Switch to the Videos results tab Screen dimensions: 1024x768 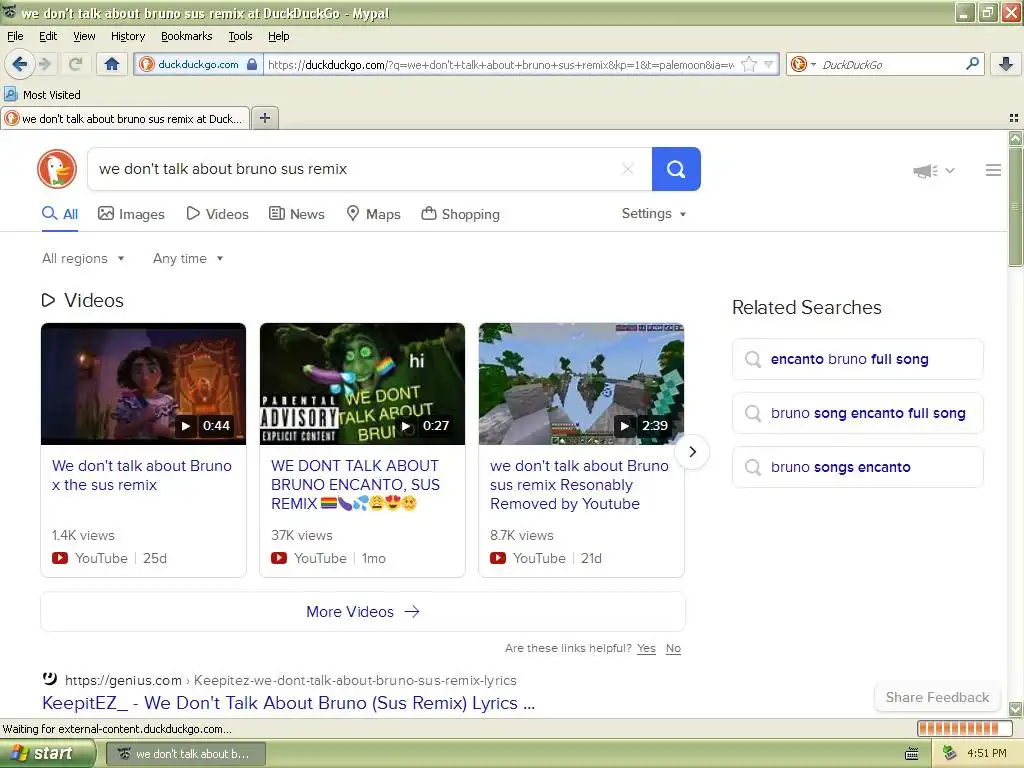pyautogui.click(x=217, y=214)
